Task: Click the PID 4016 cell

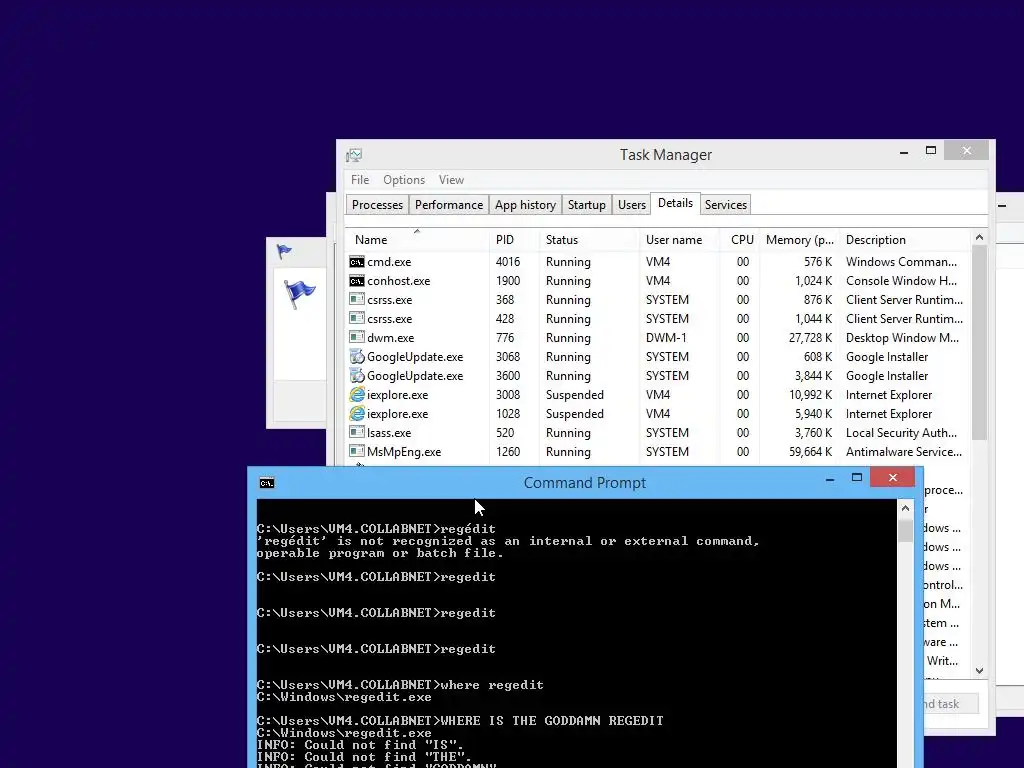Action: tap(508, 262)
